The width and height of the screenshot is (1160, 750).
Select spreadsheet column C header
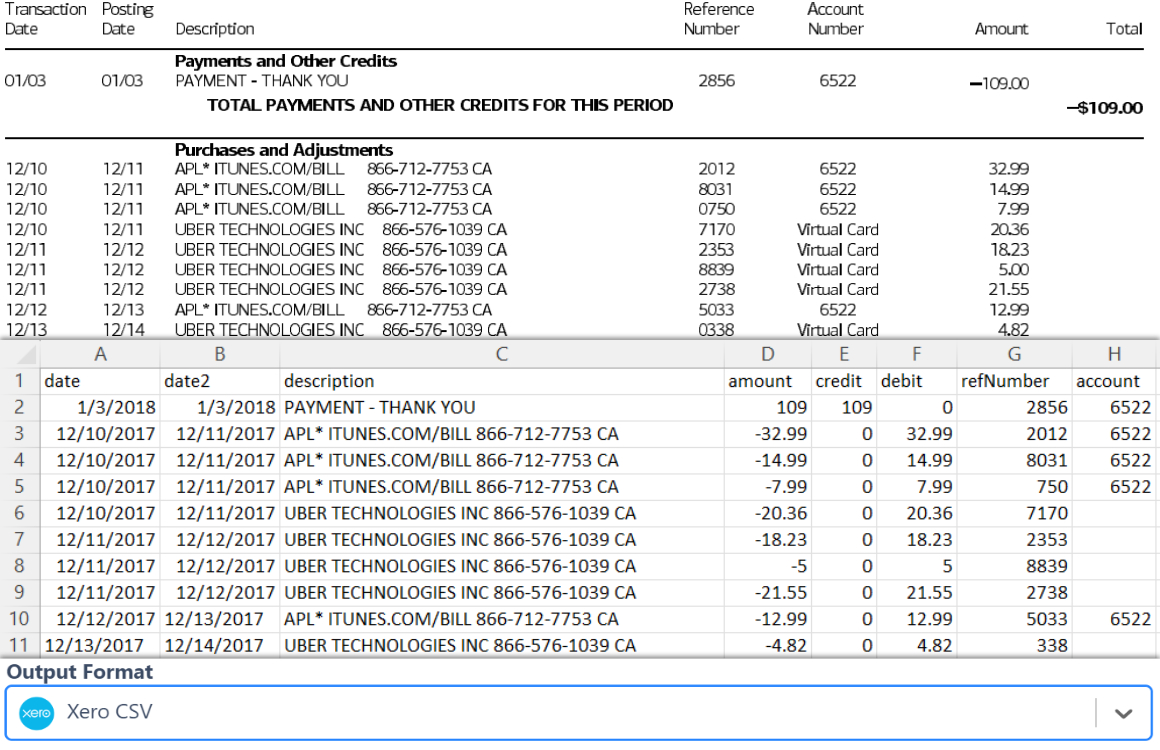(502, 354)
